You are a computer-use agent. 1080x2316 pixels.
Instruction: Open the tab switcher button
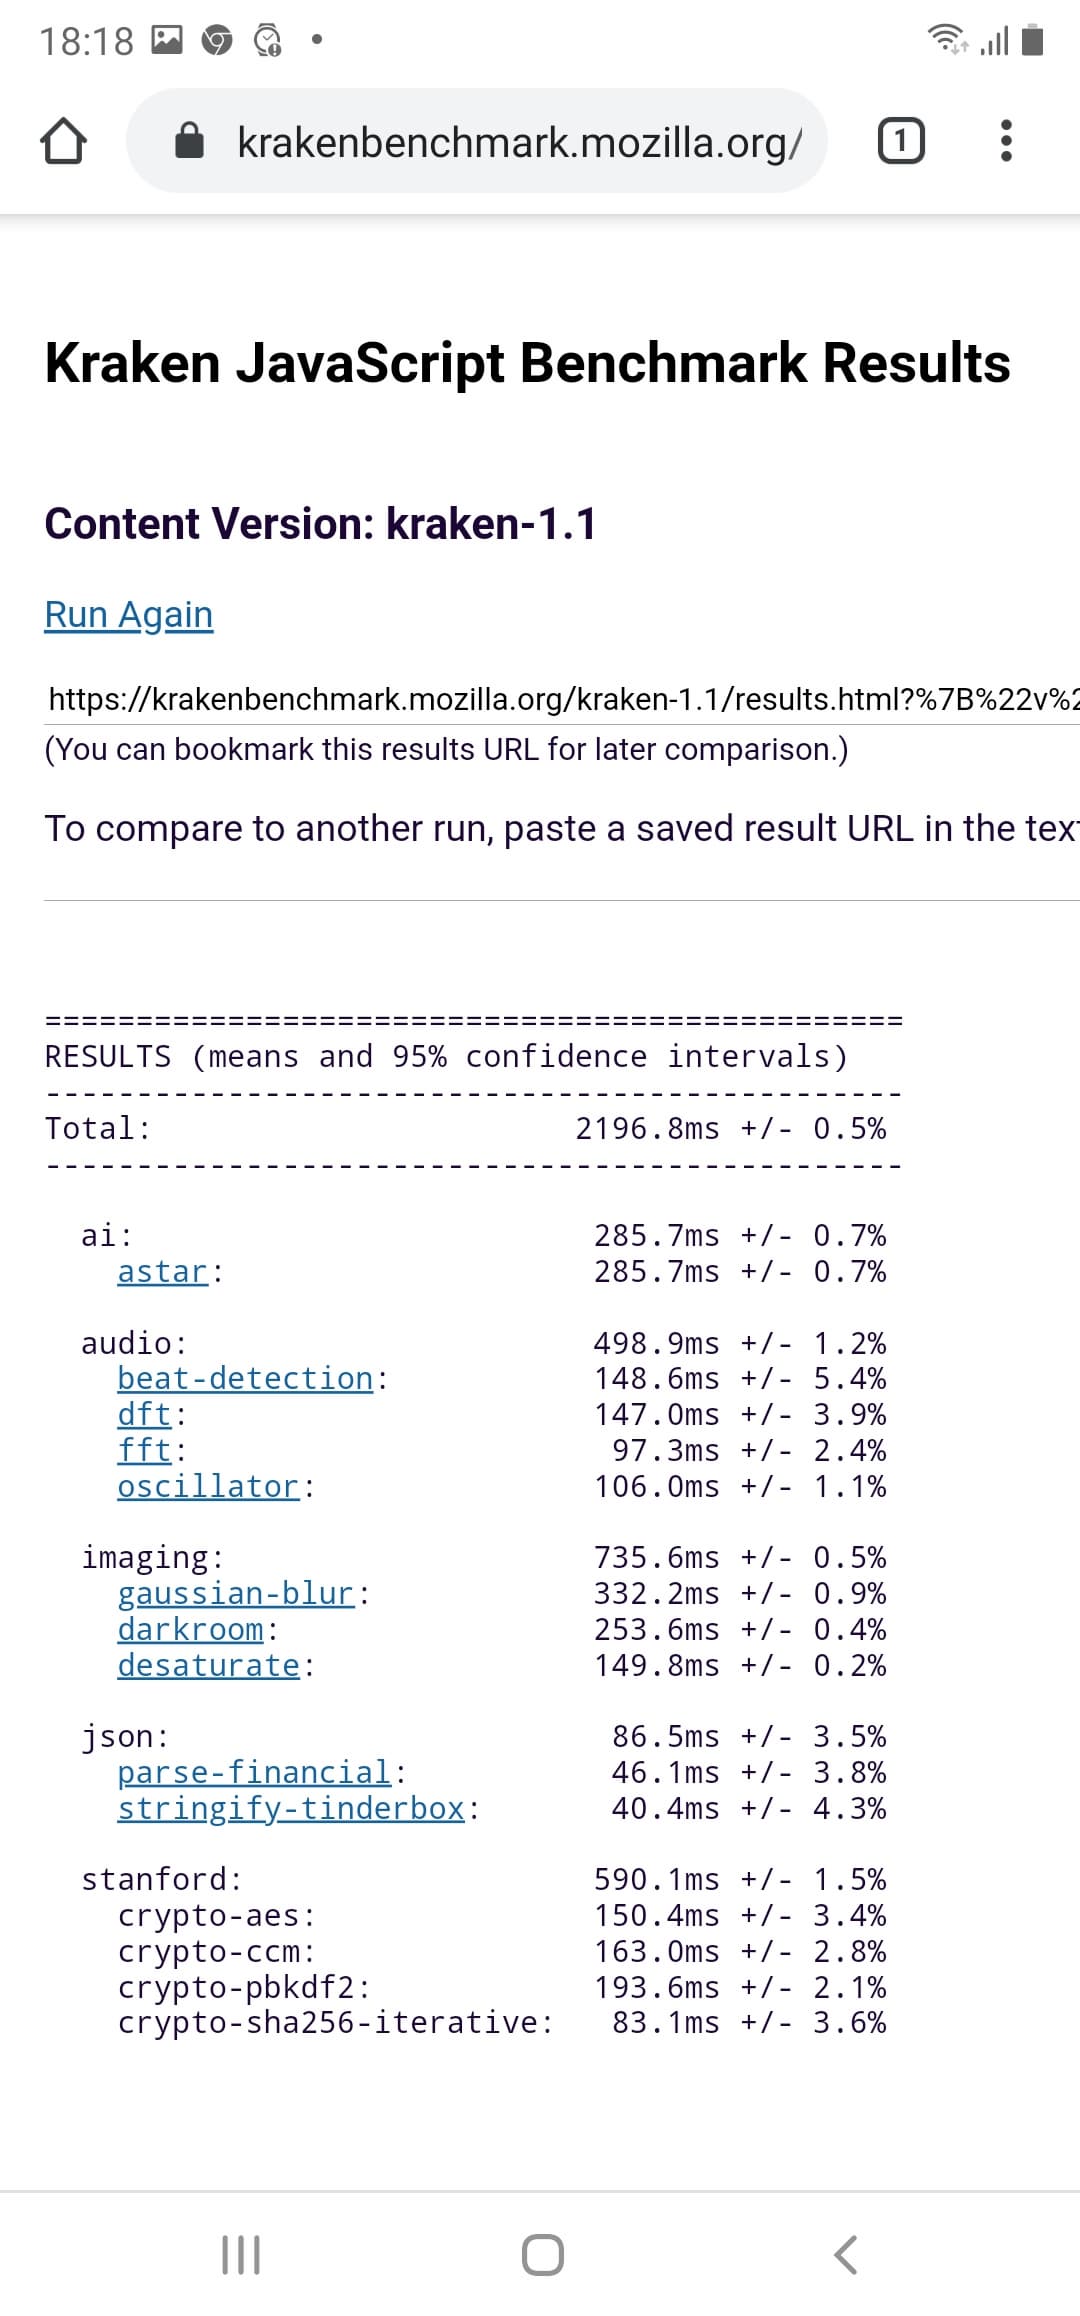click(900, 141)
